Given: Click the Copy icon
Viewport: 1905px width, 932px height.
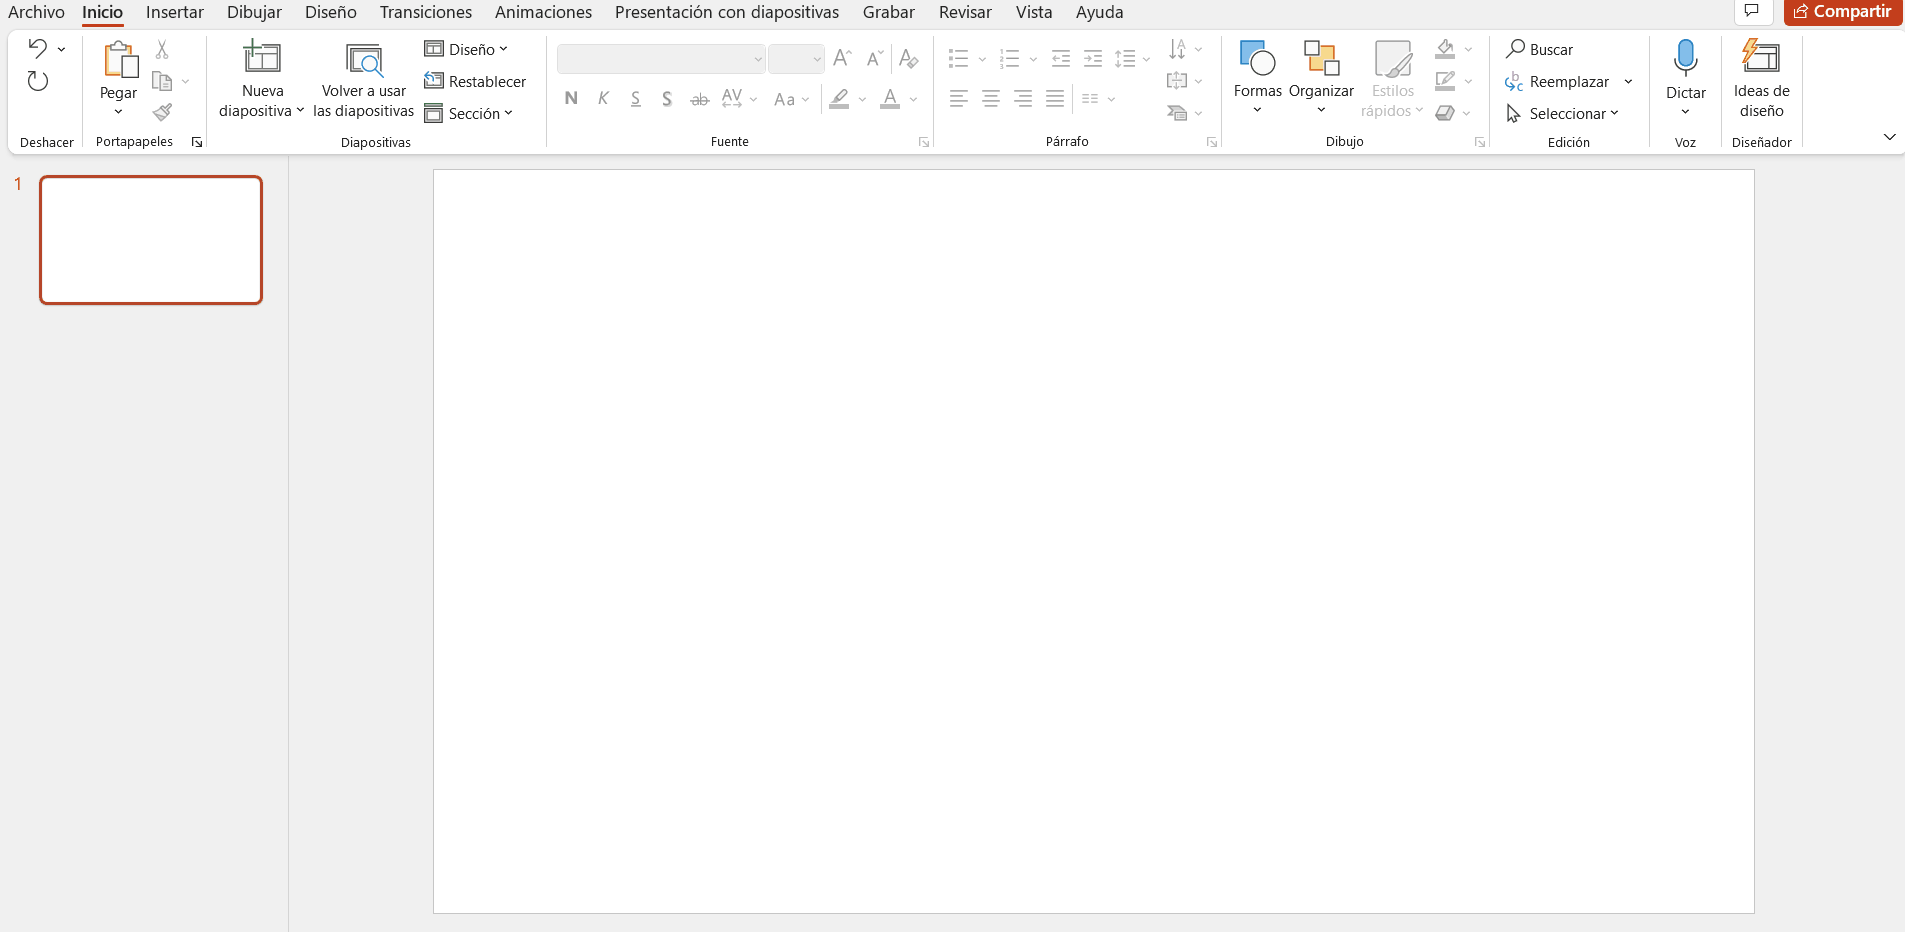Looking at the screenshot, I should pyautogui.click(x=162, y=81).
